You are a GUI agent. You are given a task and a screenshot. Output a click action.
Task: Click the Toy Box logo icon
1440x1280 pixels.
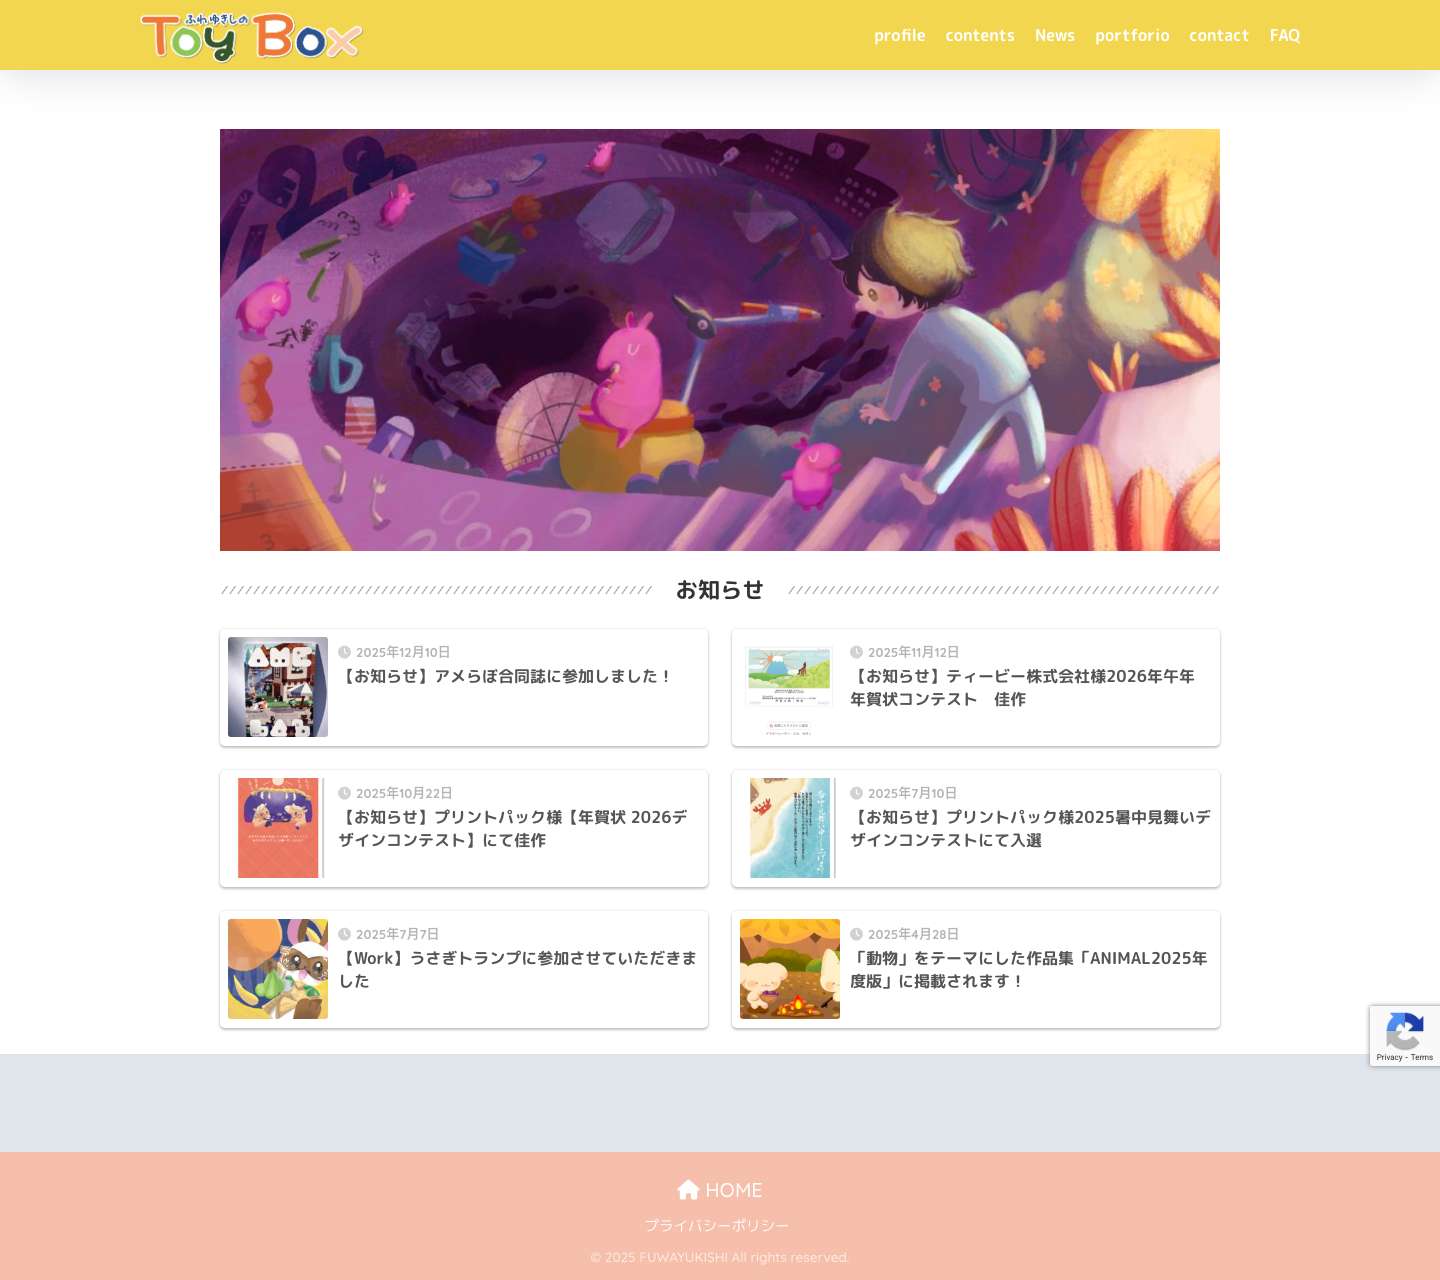pyautogui.click(x=250, y=37)
